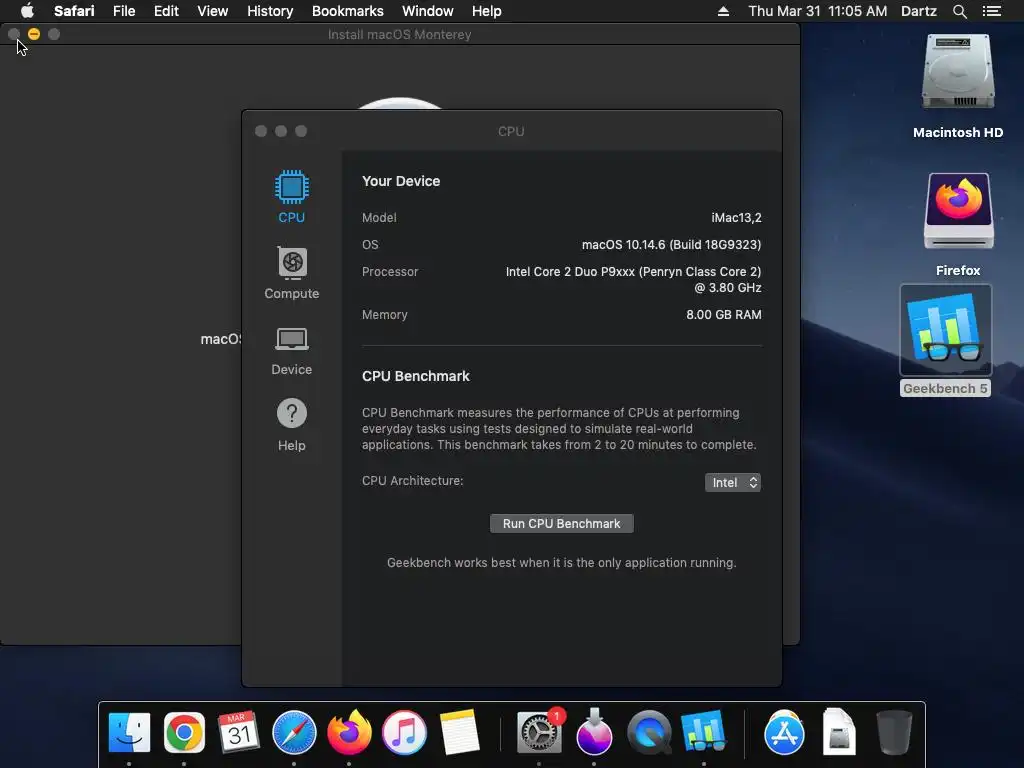1024x768 pixels.
Task: Select Geekbench 5 desktop icon
Action: tap(946, 340)
